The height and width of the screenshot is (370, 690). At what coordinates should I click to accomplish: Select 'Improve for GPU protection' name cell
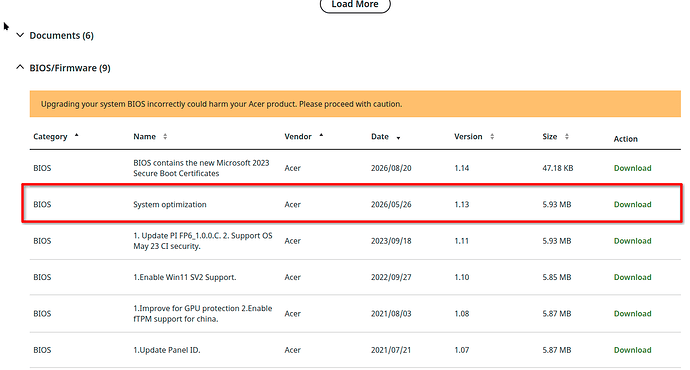(202, 314)
